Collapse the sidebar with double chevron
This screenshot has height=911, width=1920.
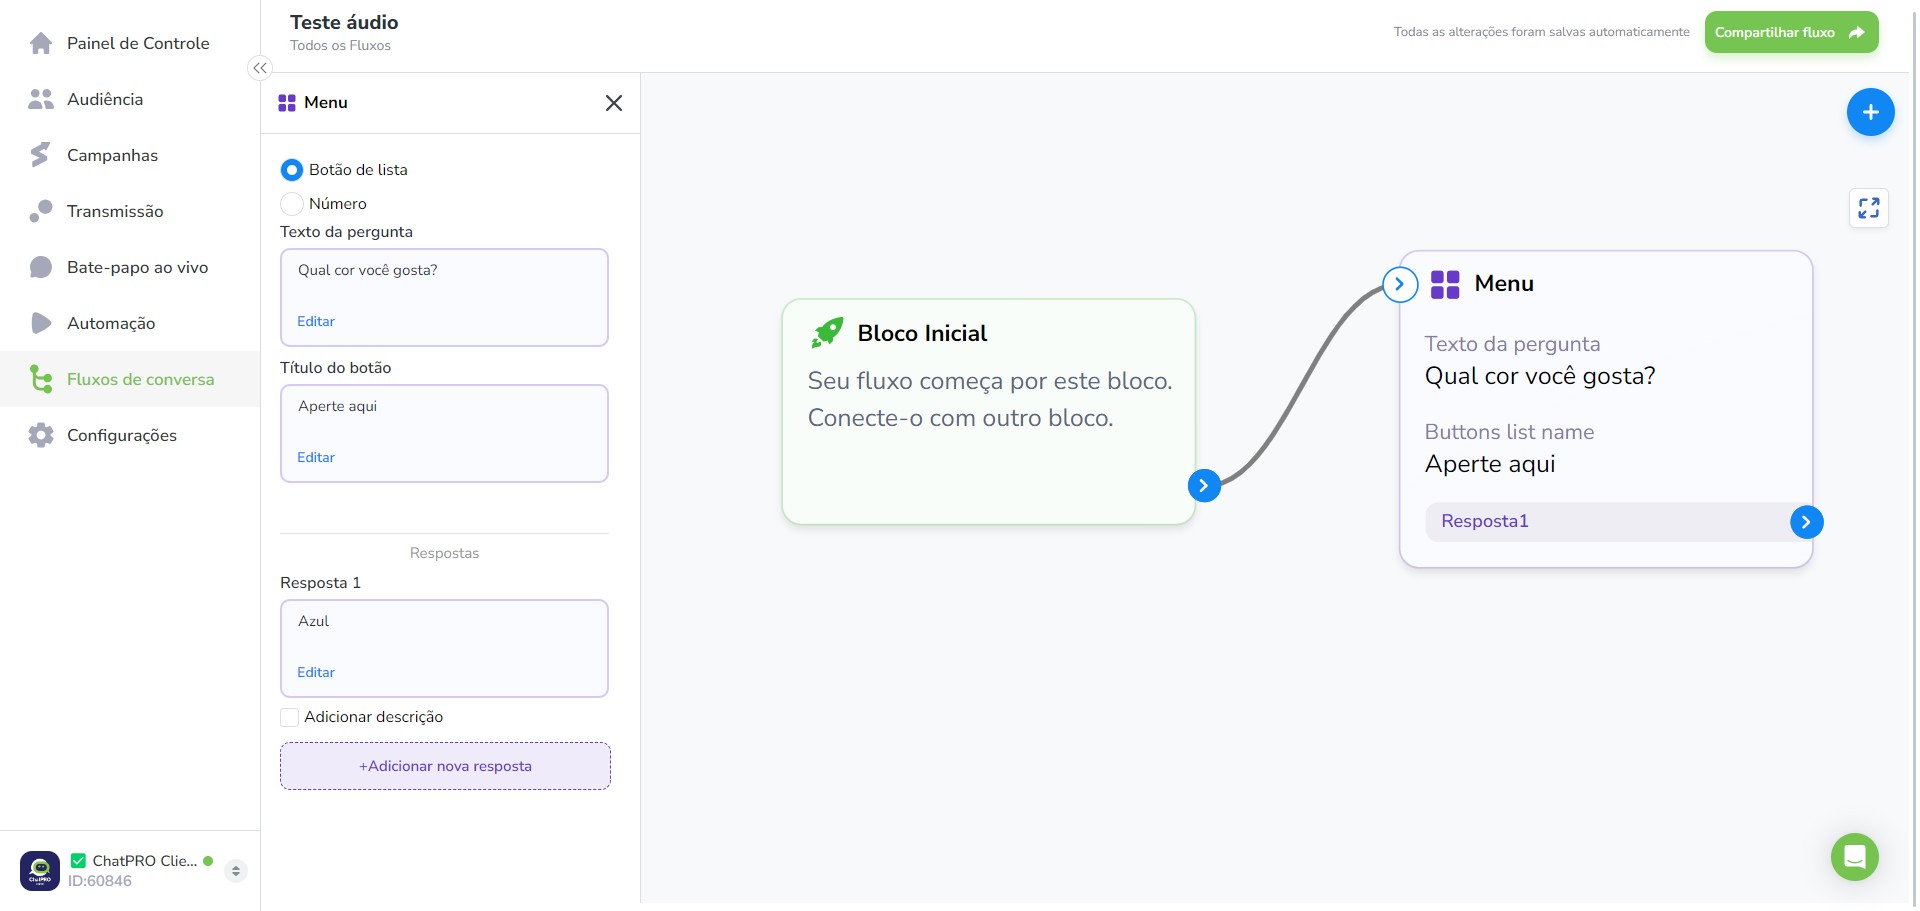(x=260, y=68)
